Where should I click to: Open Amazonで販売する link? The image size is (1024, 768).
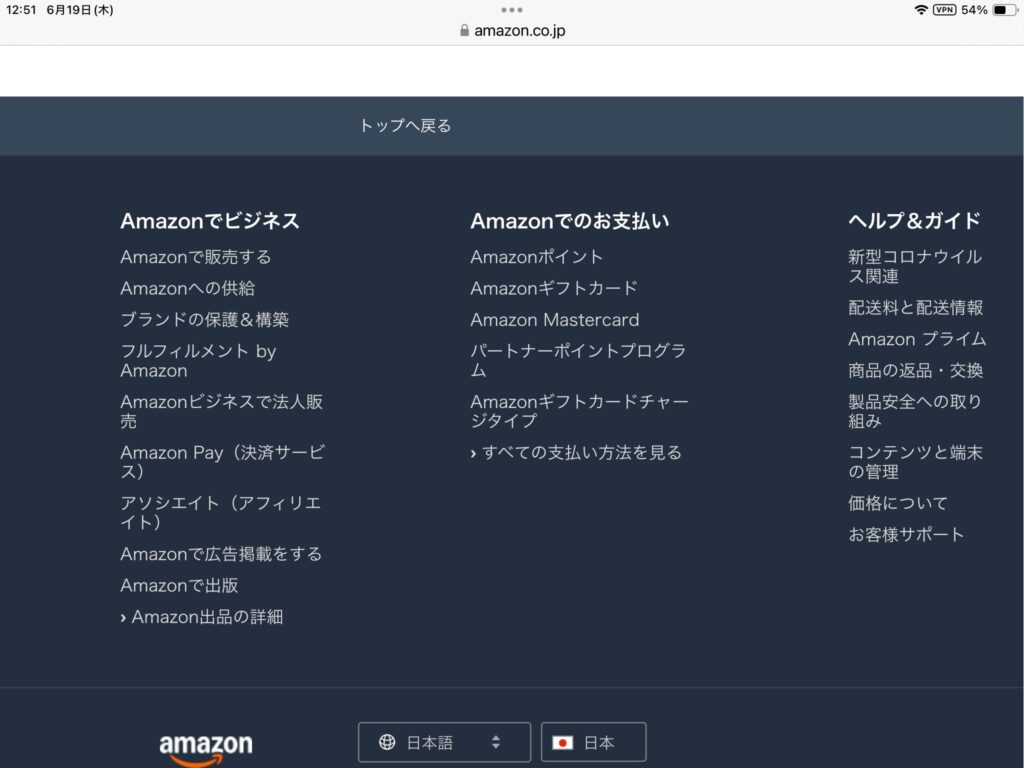[196, 257]
